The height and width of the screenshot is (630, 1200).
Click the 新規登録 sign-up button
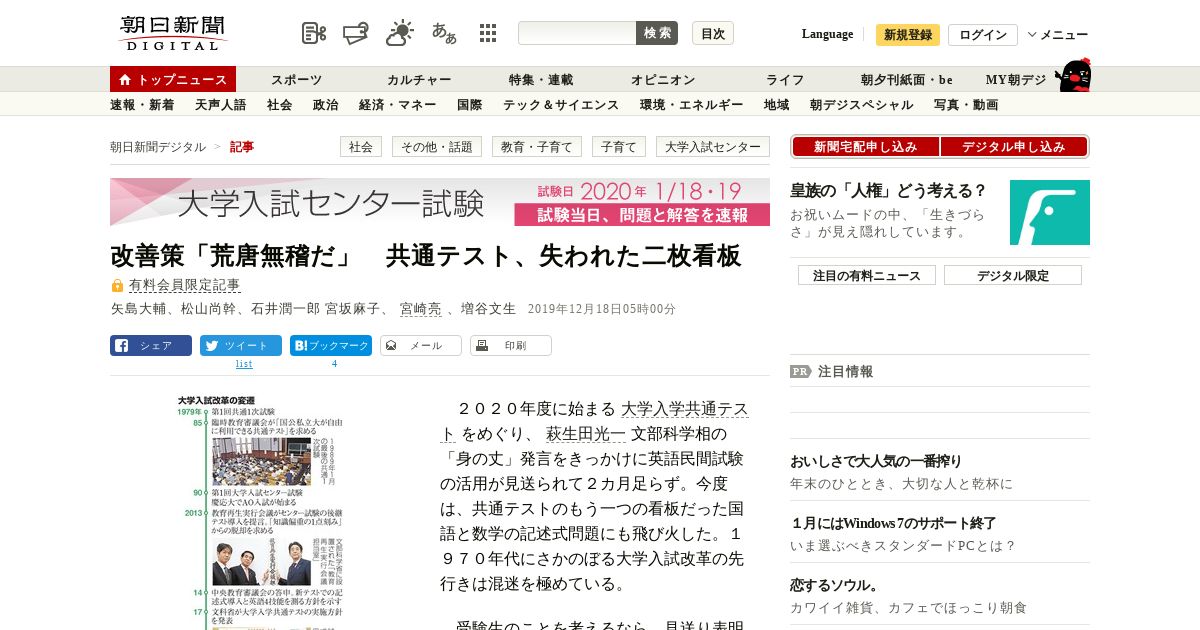click(x=908, y=35)
